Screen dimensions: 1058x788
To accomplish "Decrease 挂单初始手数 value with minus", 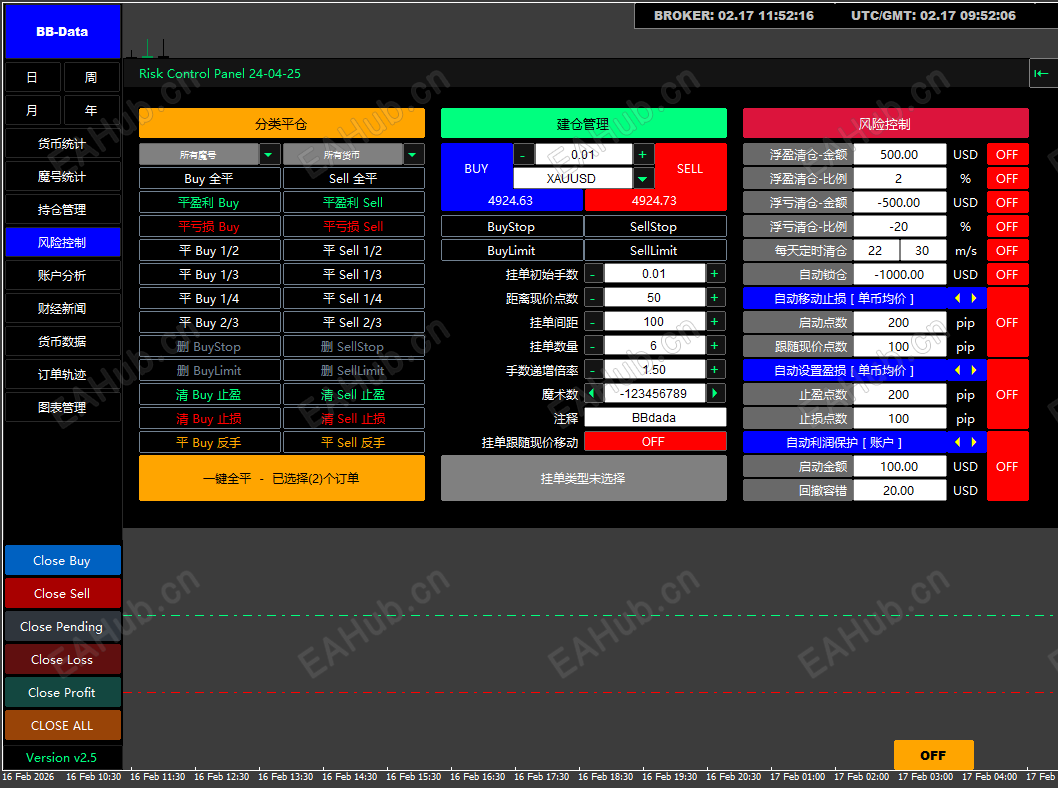I will tap(593, 274).
